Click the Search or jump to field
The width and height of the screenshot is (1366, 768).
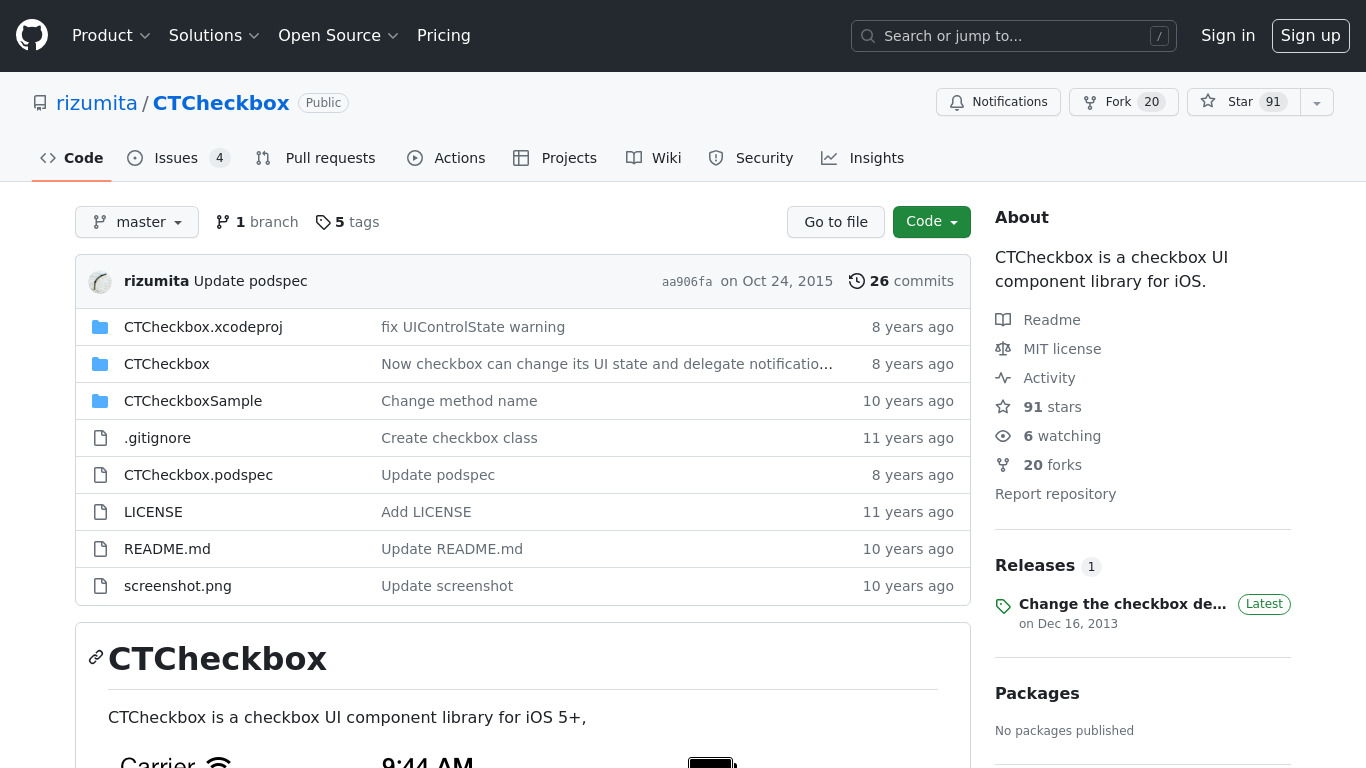[1013, 36]
